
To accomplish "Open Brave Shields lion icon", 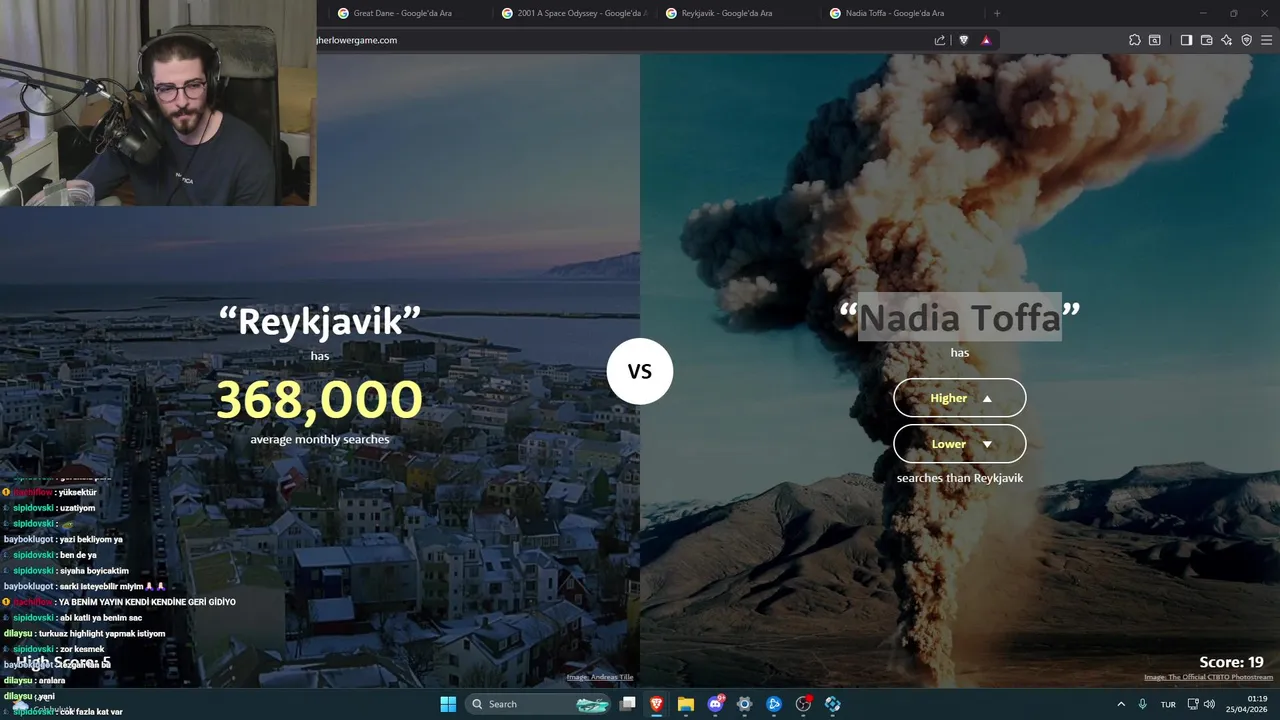I will click(964, 40).
